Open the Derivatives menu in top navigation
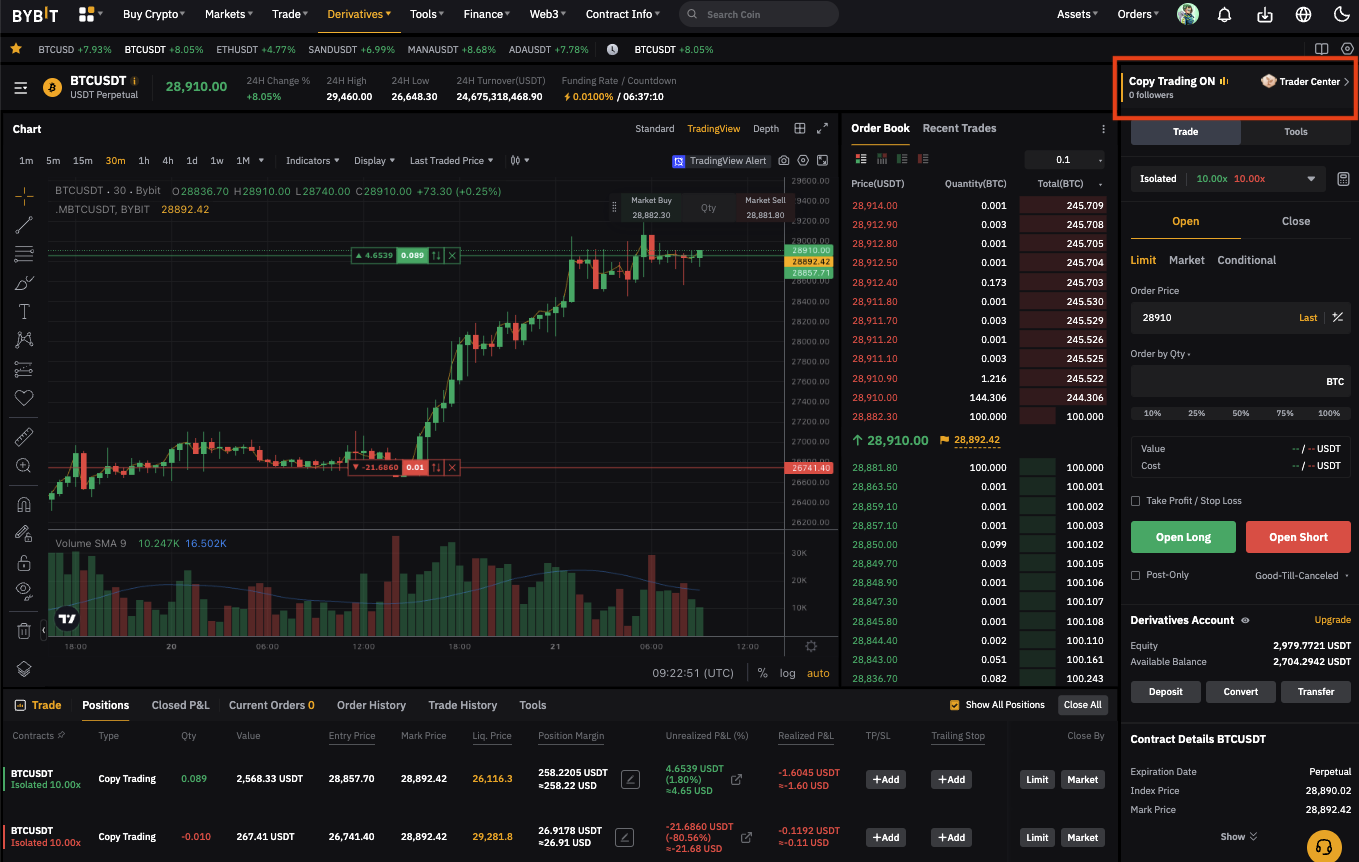1359x862 pixels. (360, 14)
